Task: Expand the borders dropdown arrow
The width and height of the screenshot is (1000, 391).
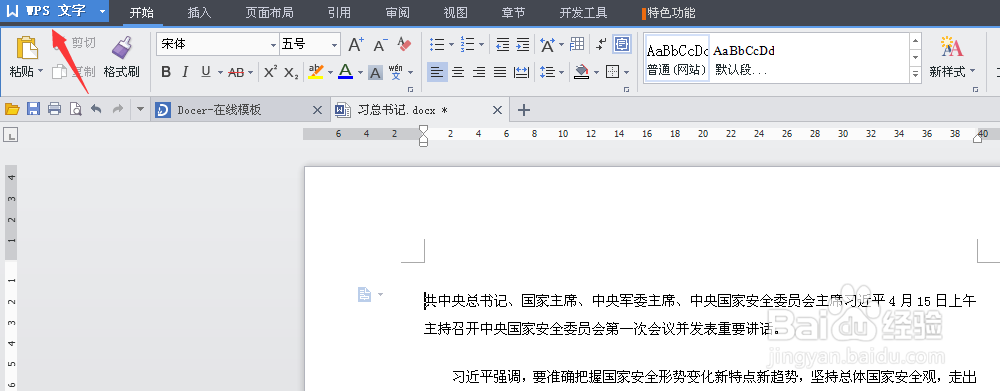Action: [x=627, y=72]
